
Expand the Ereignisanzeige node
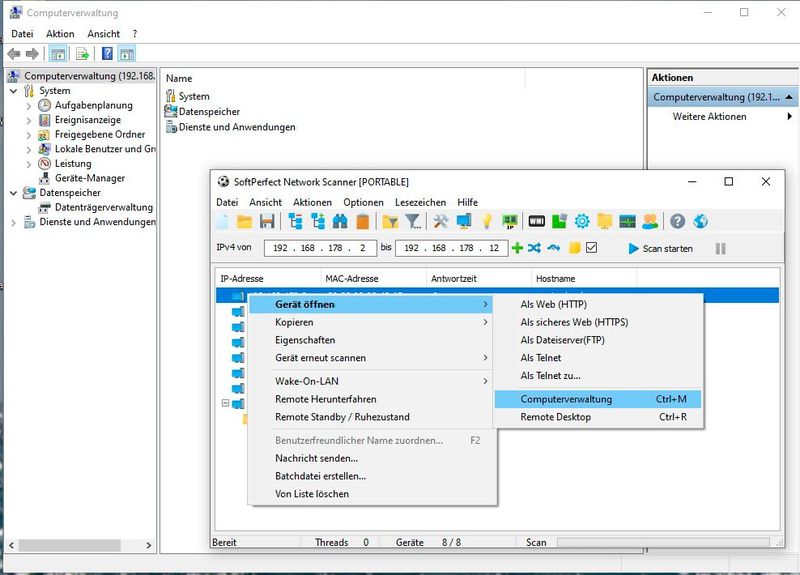(29, 120)
